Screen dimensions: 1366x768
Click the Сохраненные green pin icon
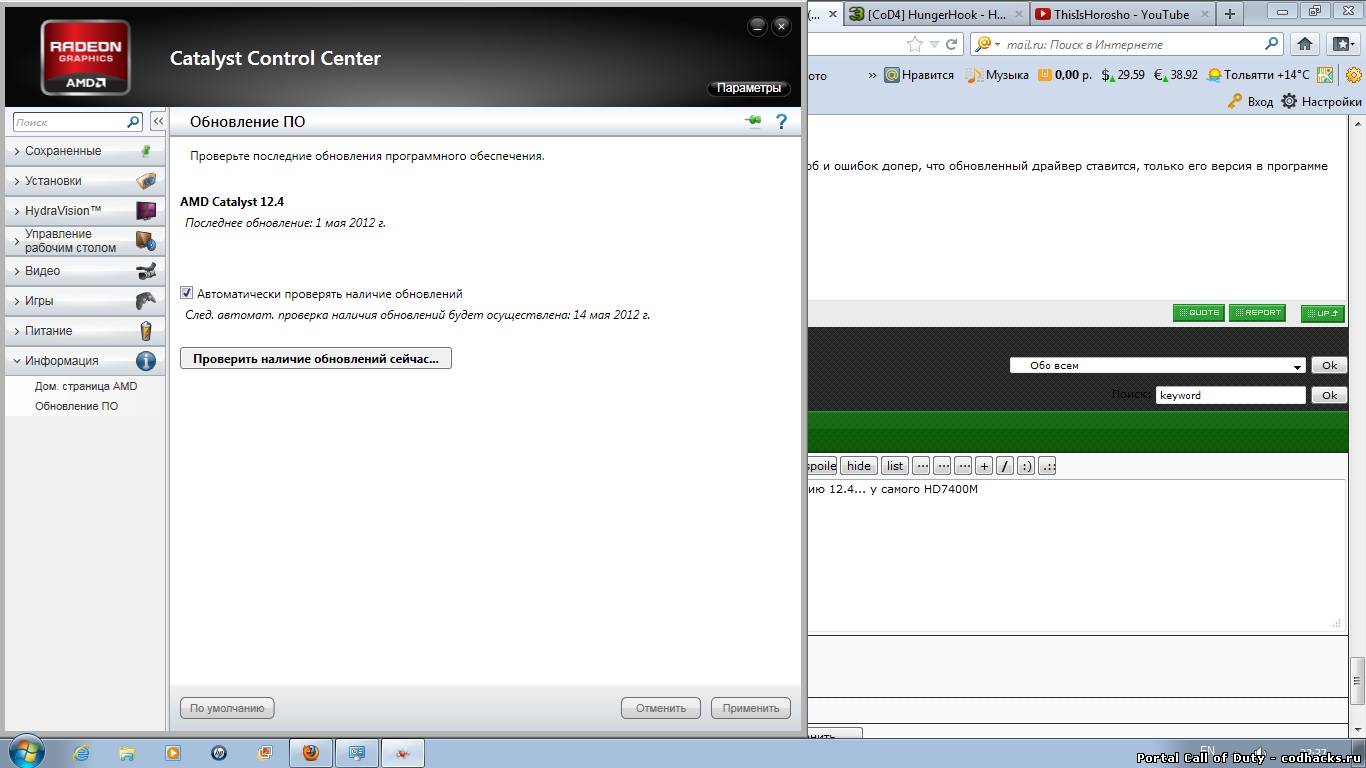click(146, 151)
